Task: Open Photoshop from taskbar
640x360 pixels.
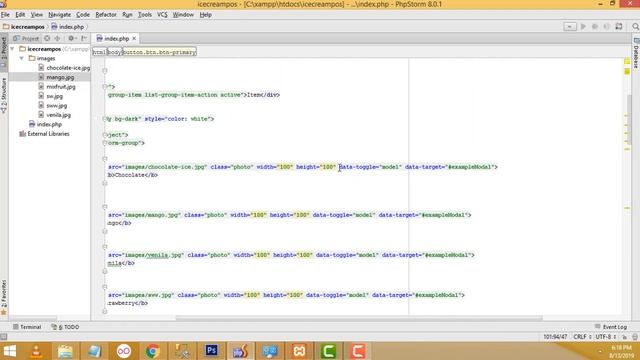Action: (x=211, y=351)
